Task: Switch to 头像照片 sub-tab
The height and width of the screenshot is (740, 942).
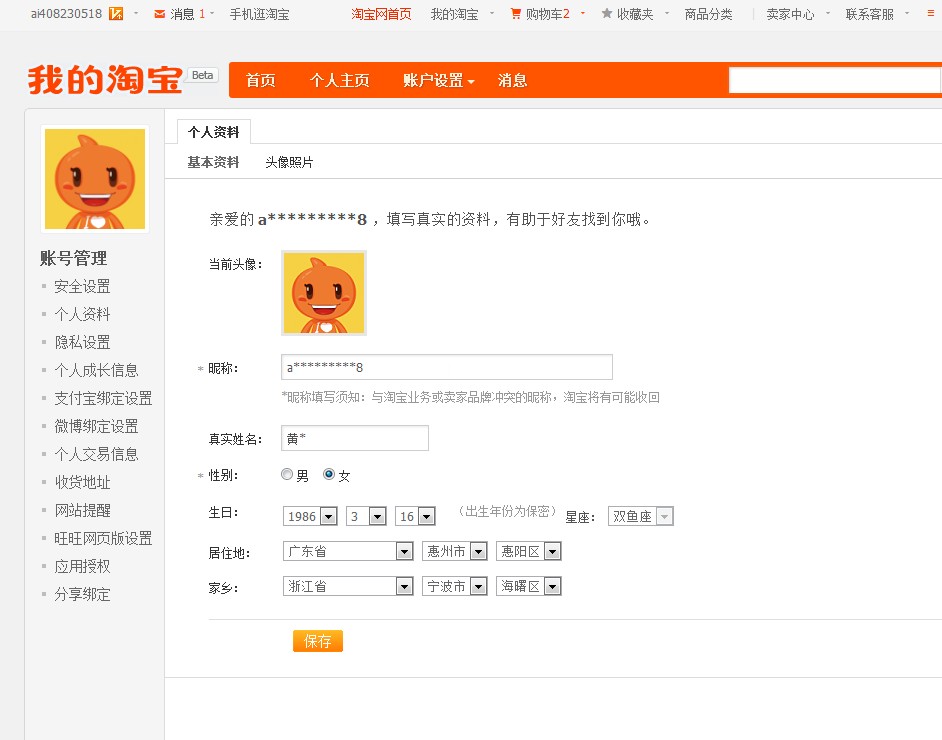Action: point(289,162)
